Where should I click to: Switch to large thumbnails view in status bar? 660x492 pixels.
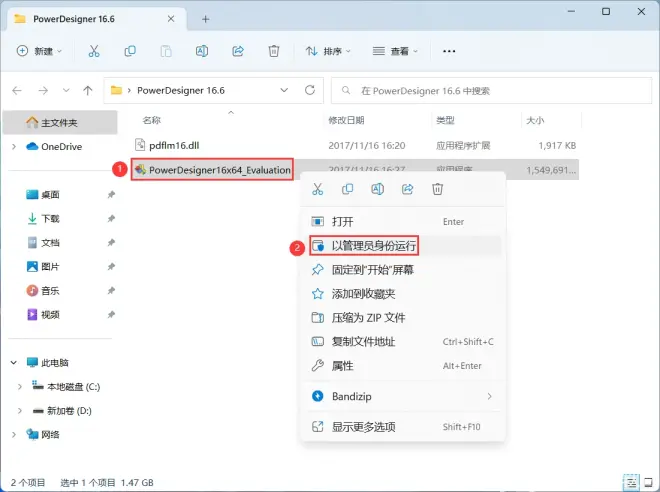[649, 482]
